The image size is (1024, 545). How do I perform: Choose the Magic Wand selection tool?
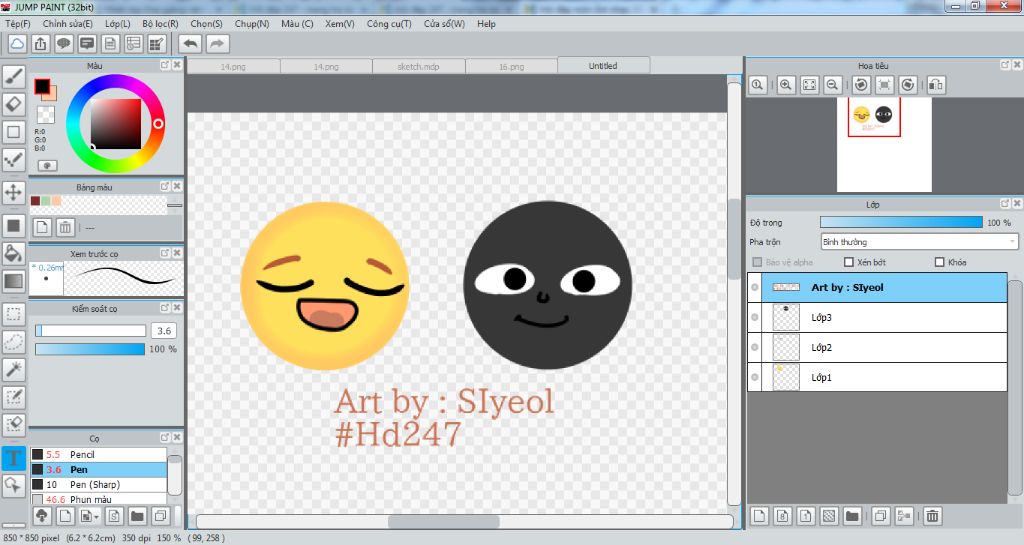(14, 370)
